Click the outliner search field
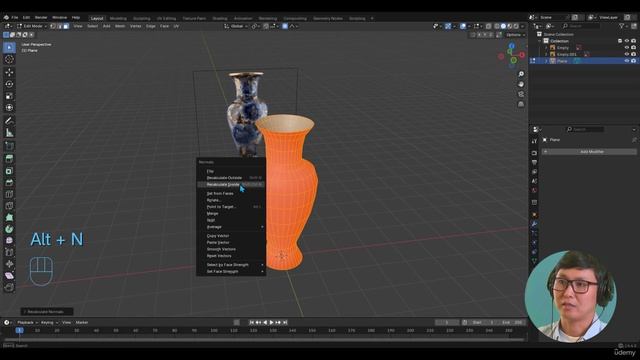640x360 pixels. click(x=582, y=26)
